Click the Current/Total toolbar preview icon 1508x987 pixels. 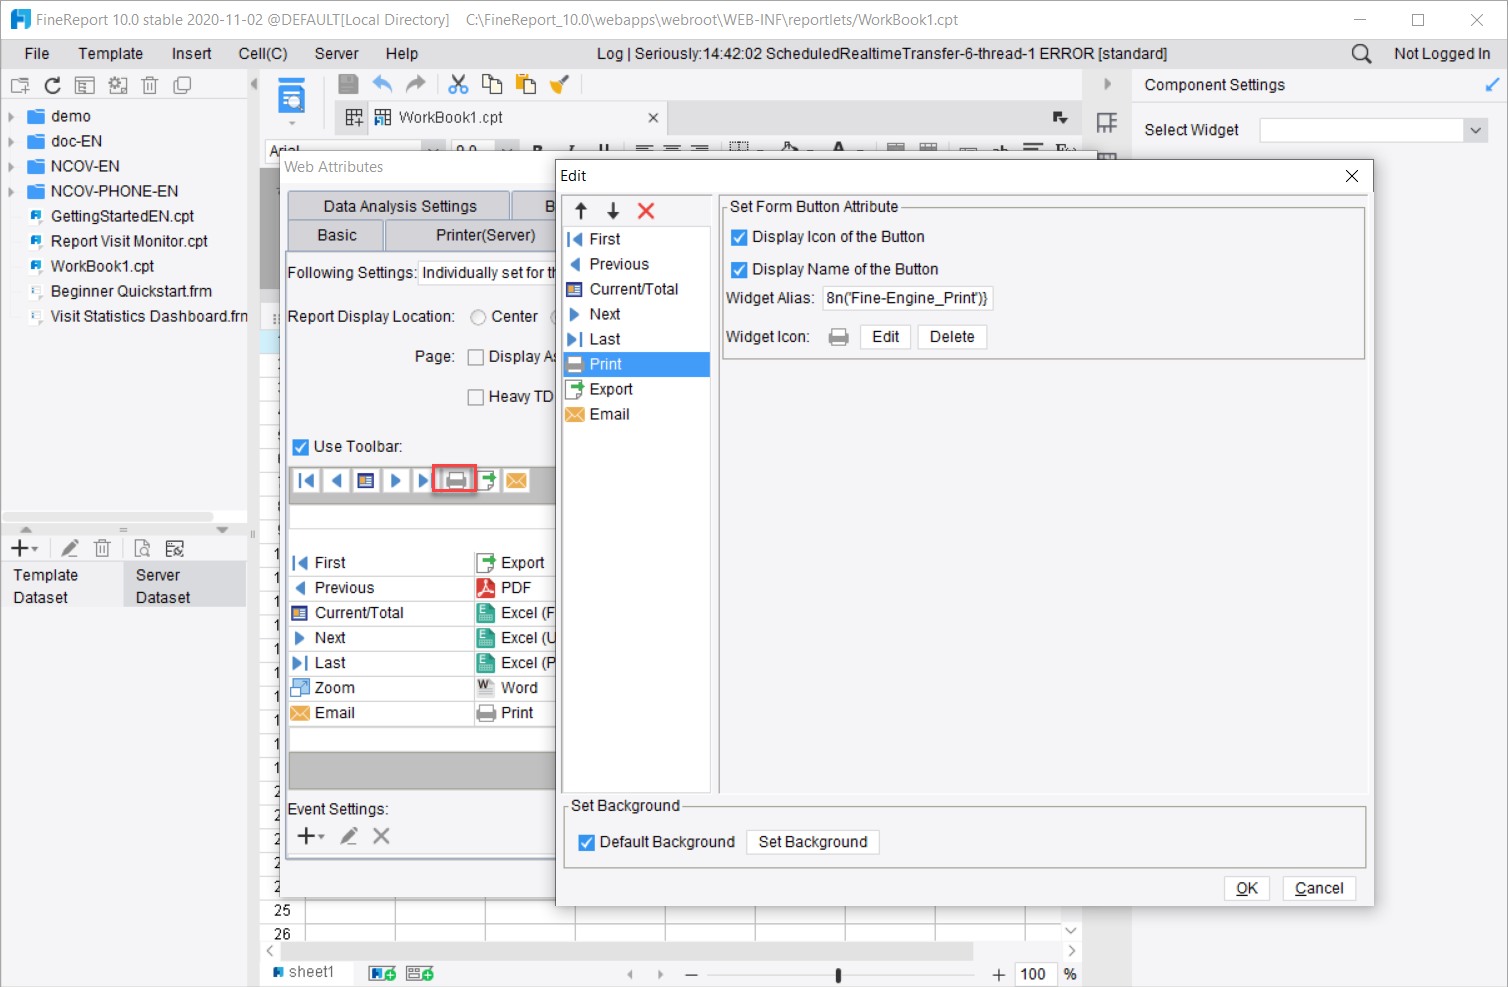(x=366, y=481)
